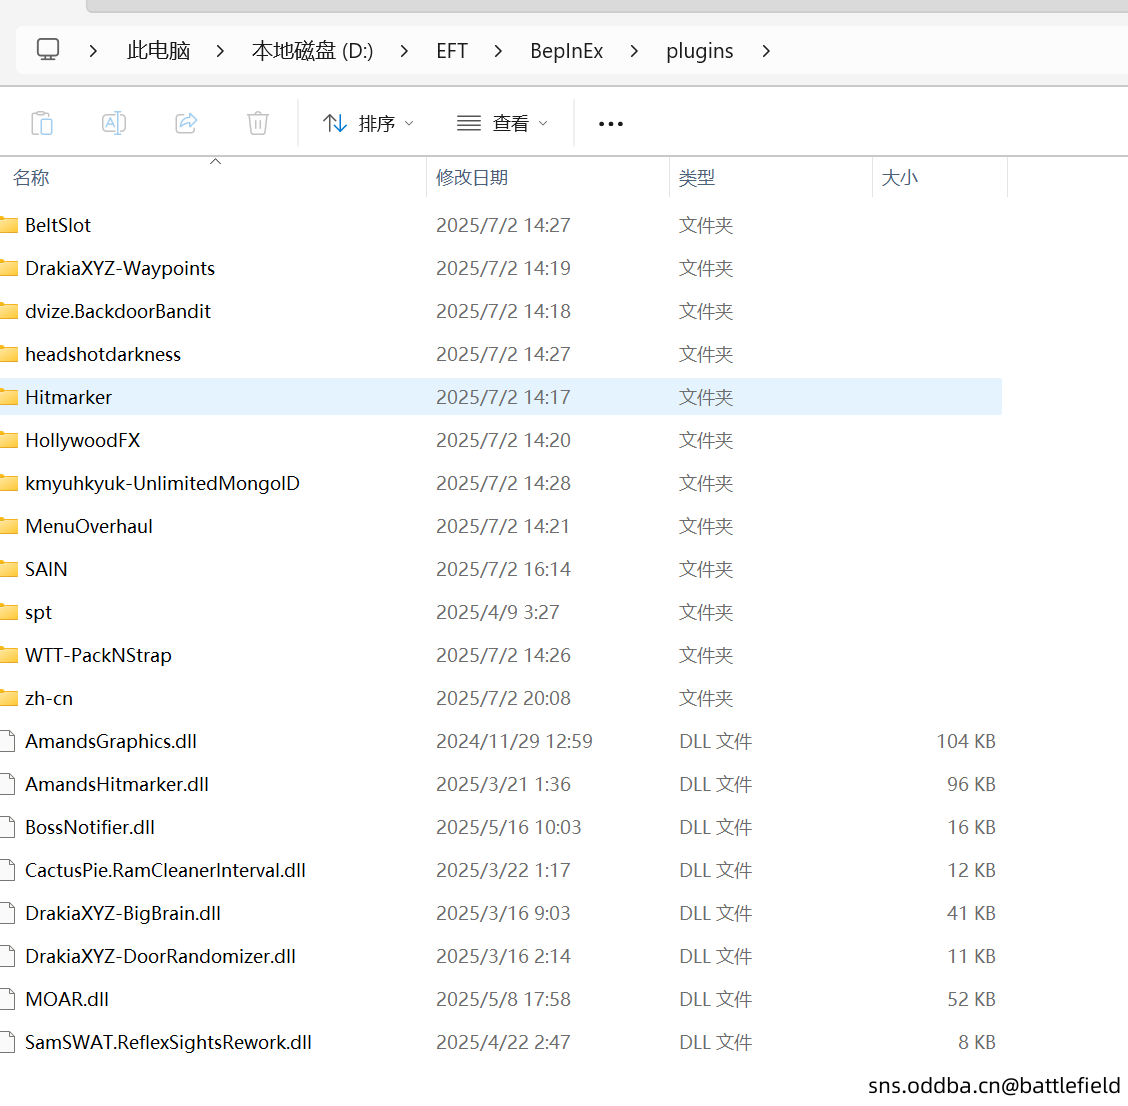Click the headshotdarkness folder icon
Image resolution: width=1128 pixels, height=1106 pixels.
click(x=9, y=354)
